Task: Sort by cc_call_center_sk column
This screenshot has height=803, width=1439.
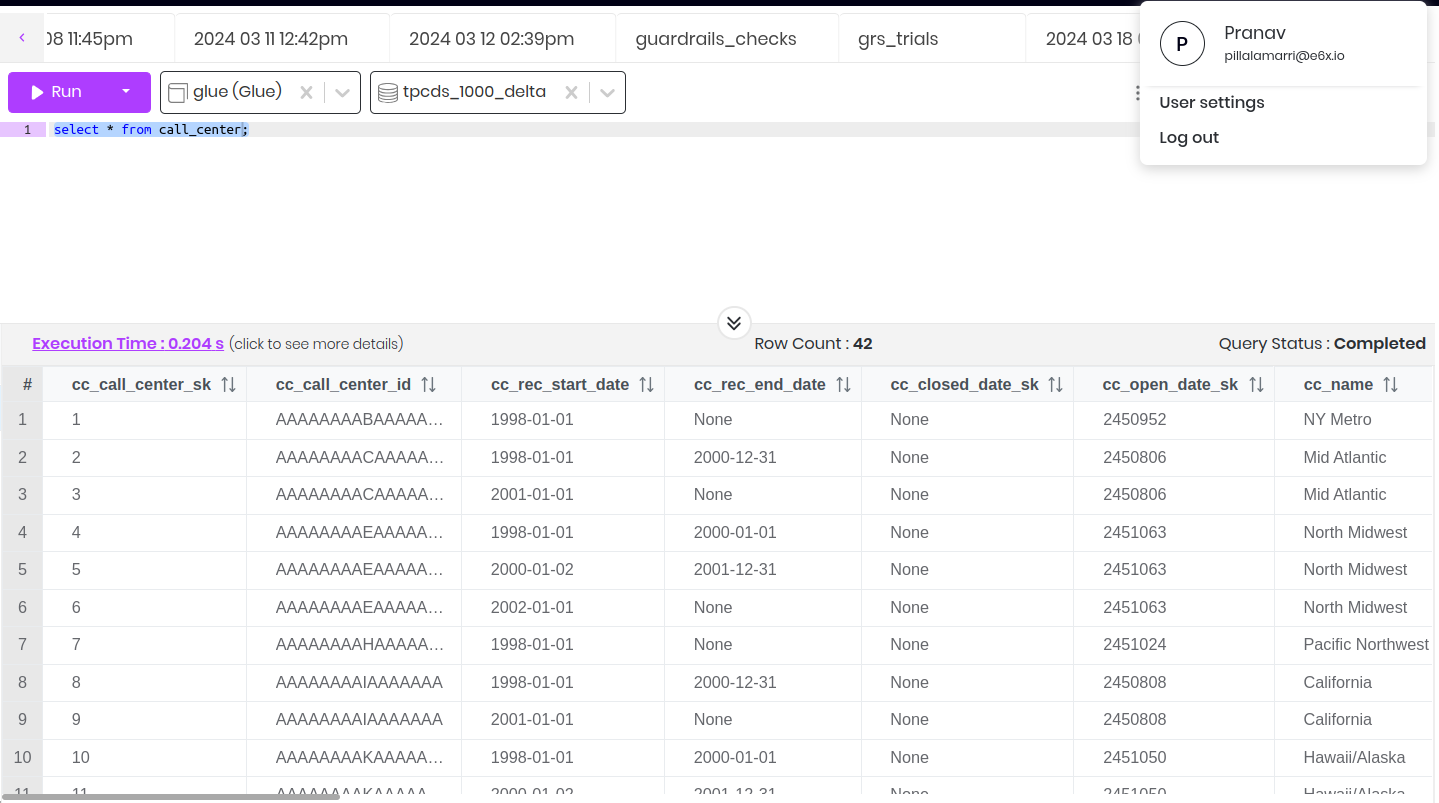Action: (228, 385)
